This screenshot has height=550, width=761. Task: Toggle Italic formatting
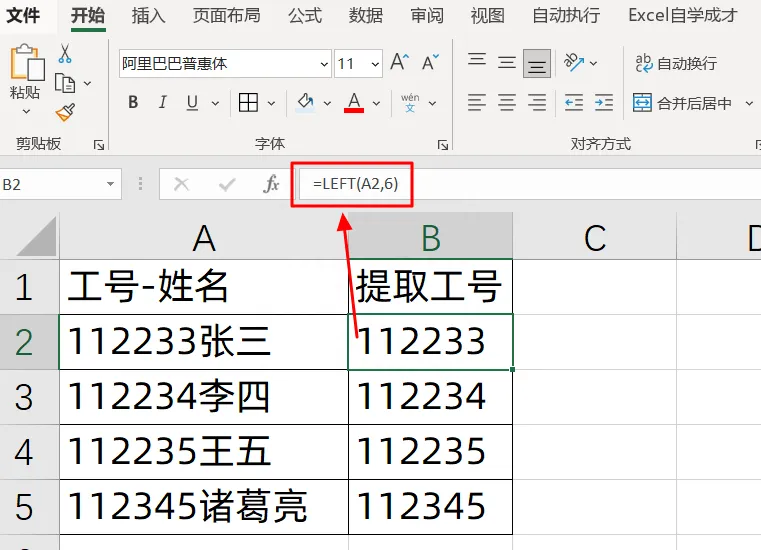click(163, 102)
